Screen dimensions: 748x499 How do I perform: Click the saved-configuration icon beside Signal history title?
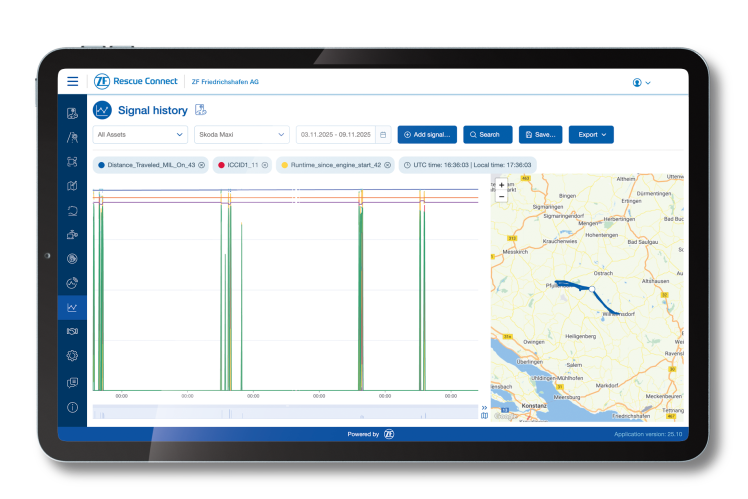click(200, 109)
